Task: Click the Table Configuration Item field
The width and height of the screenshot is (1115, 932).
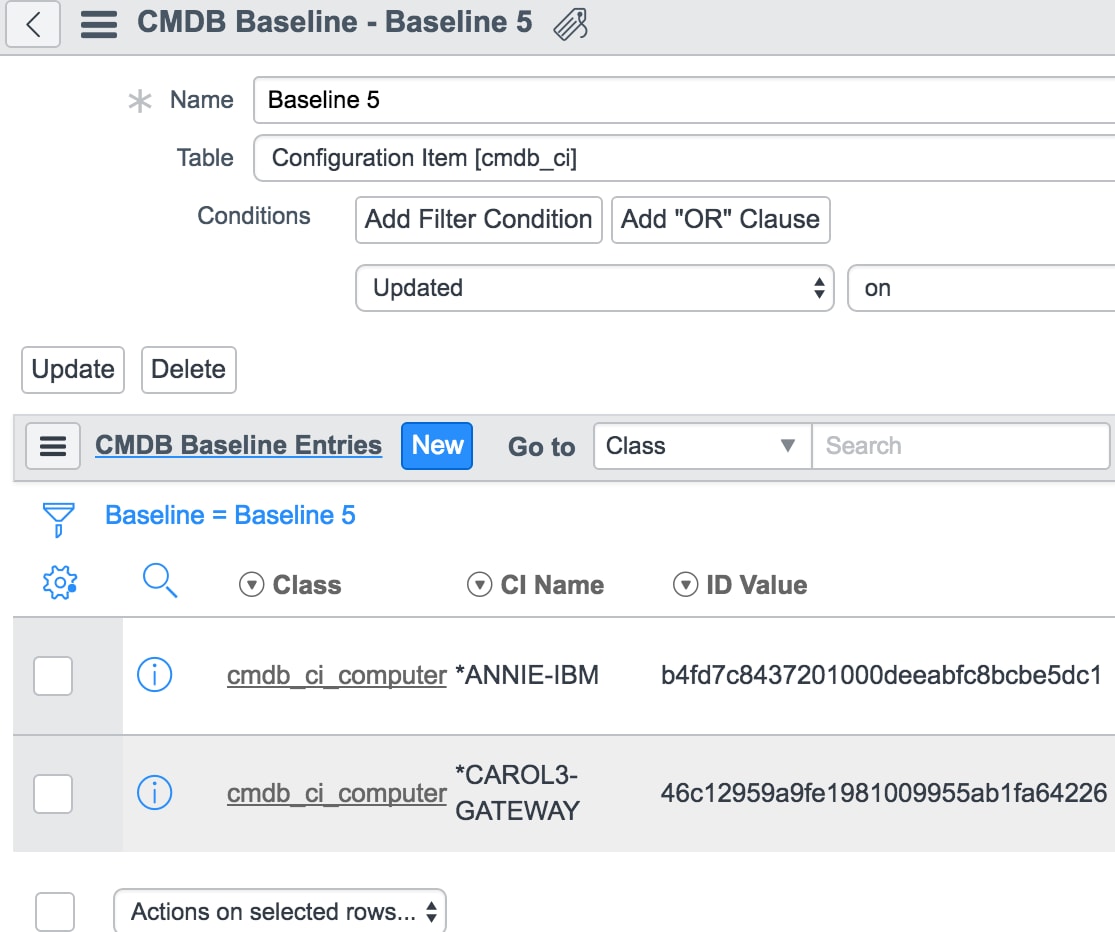Action: click(684, 158)
